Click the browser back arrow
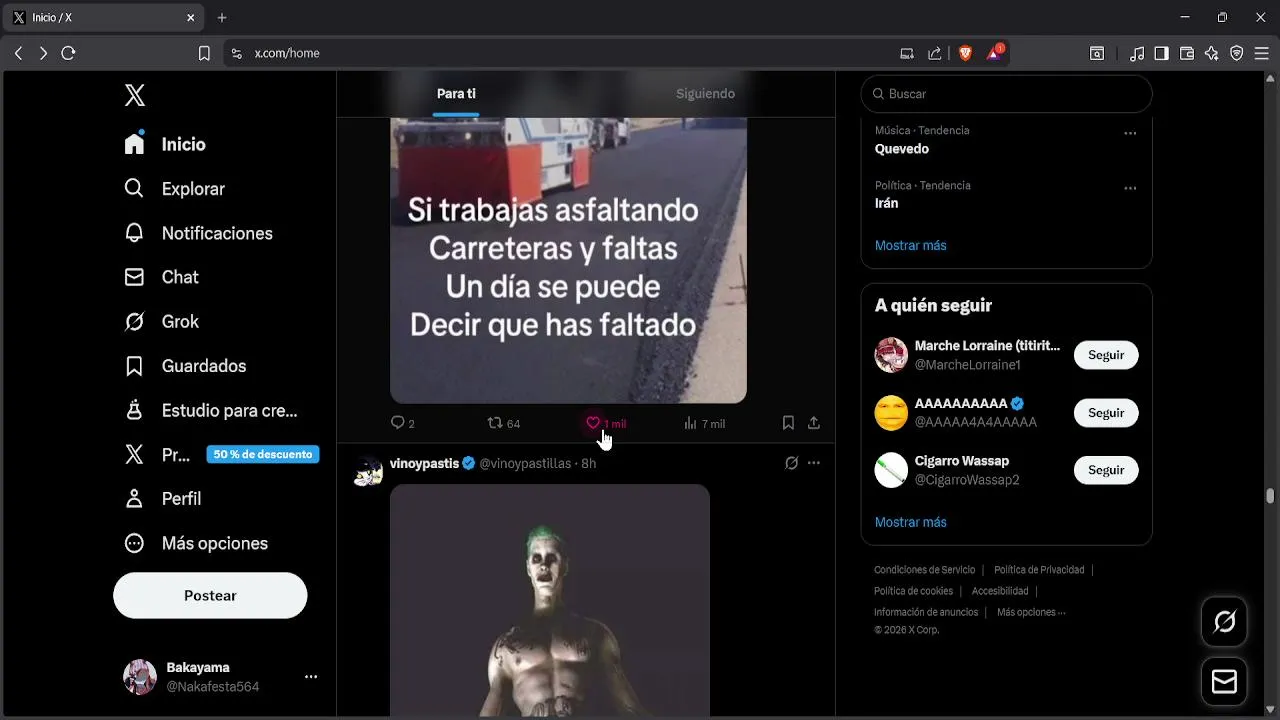Viewport: 1280px width, 720px height. click(18, 53)
